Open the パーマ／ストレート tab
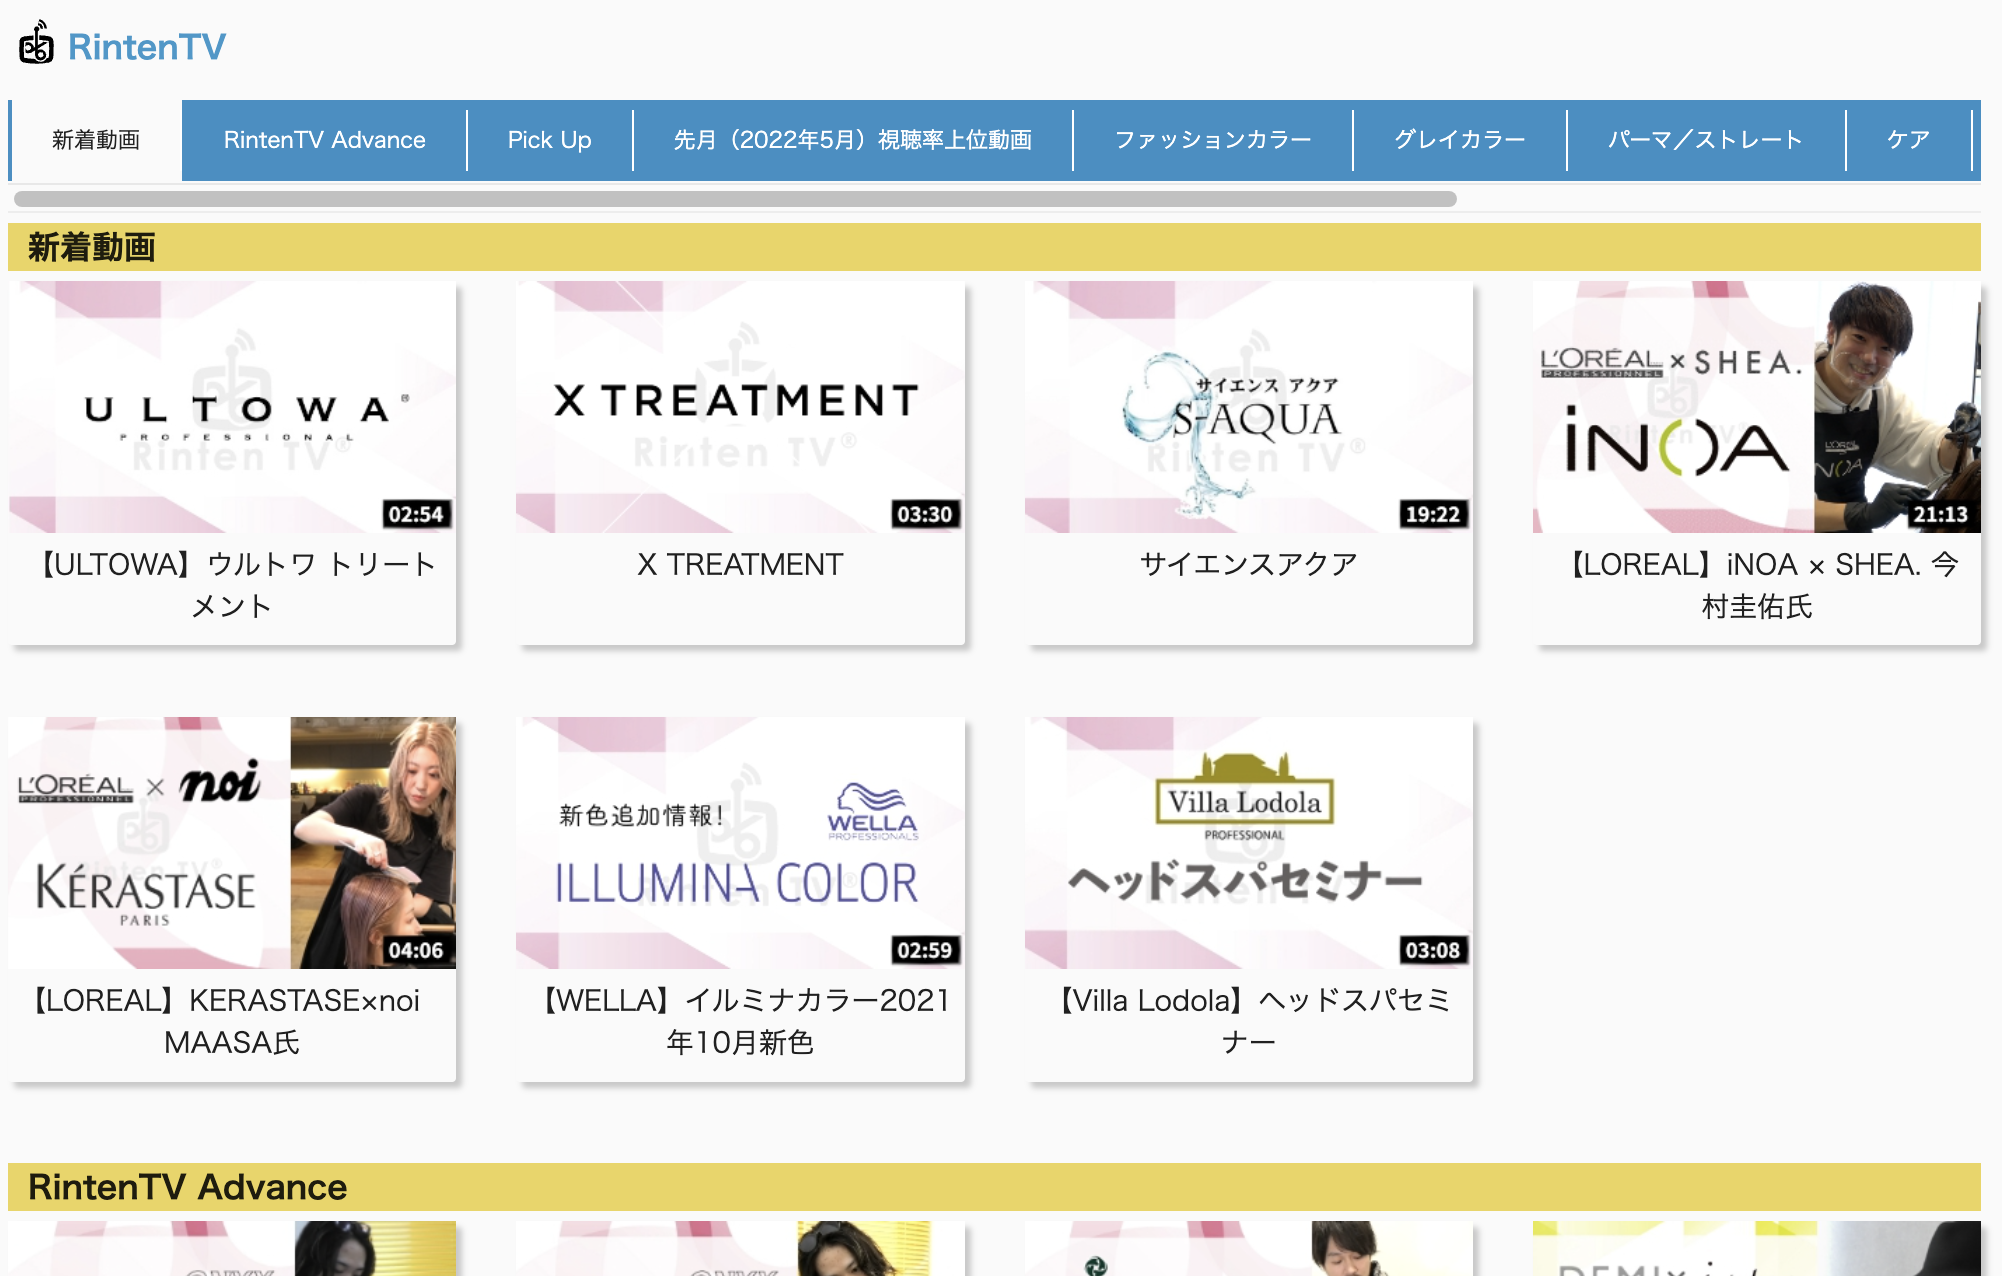This screenshot has height=1276, width=2002. tap(1706, 140)
